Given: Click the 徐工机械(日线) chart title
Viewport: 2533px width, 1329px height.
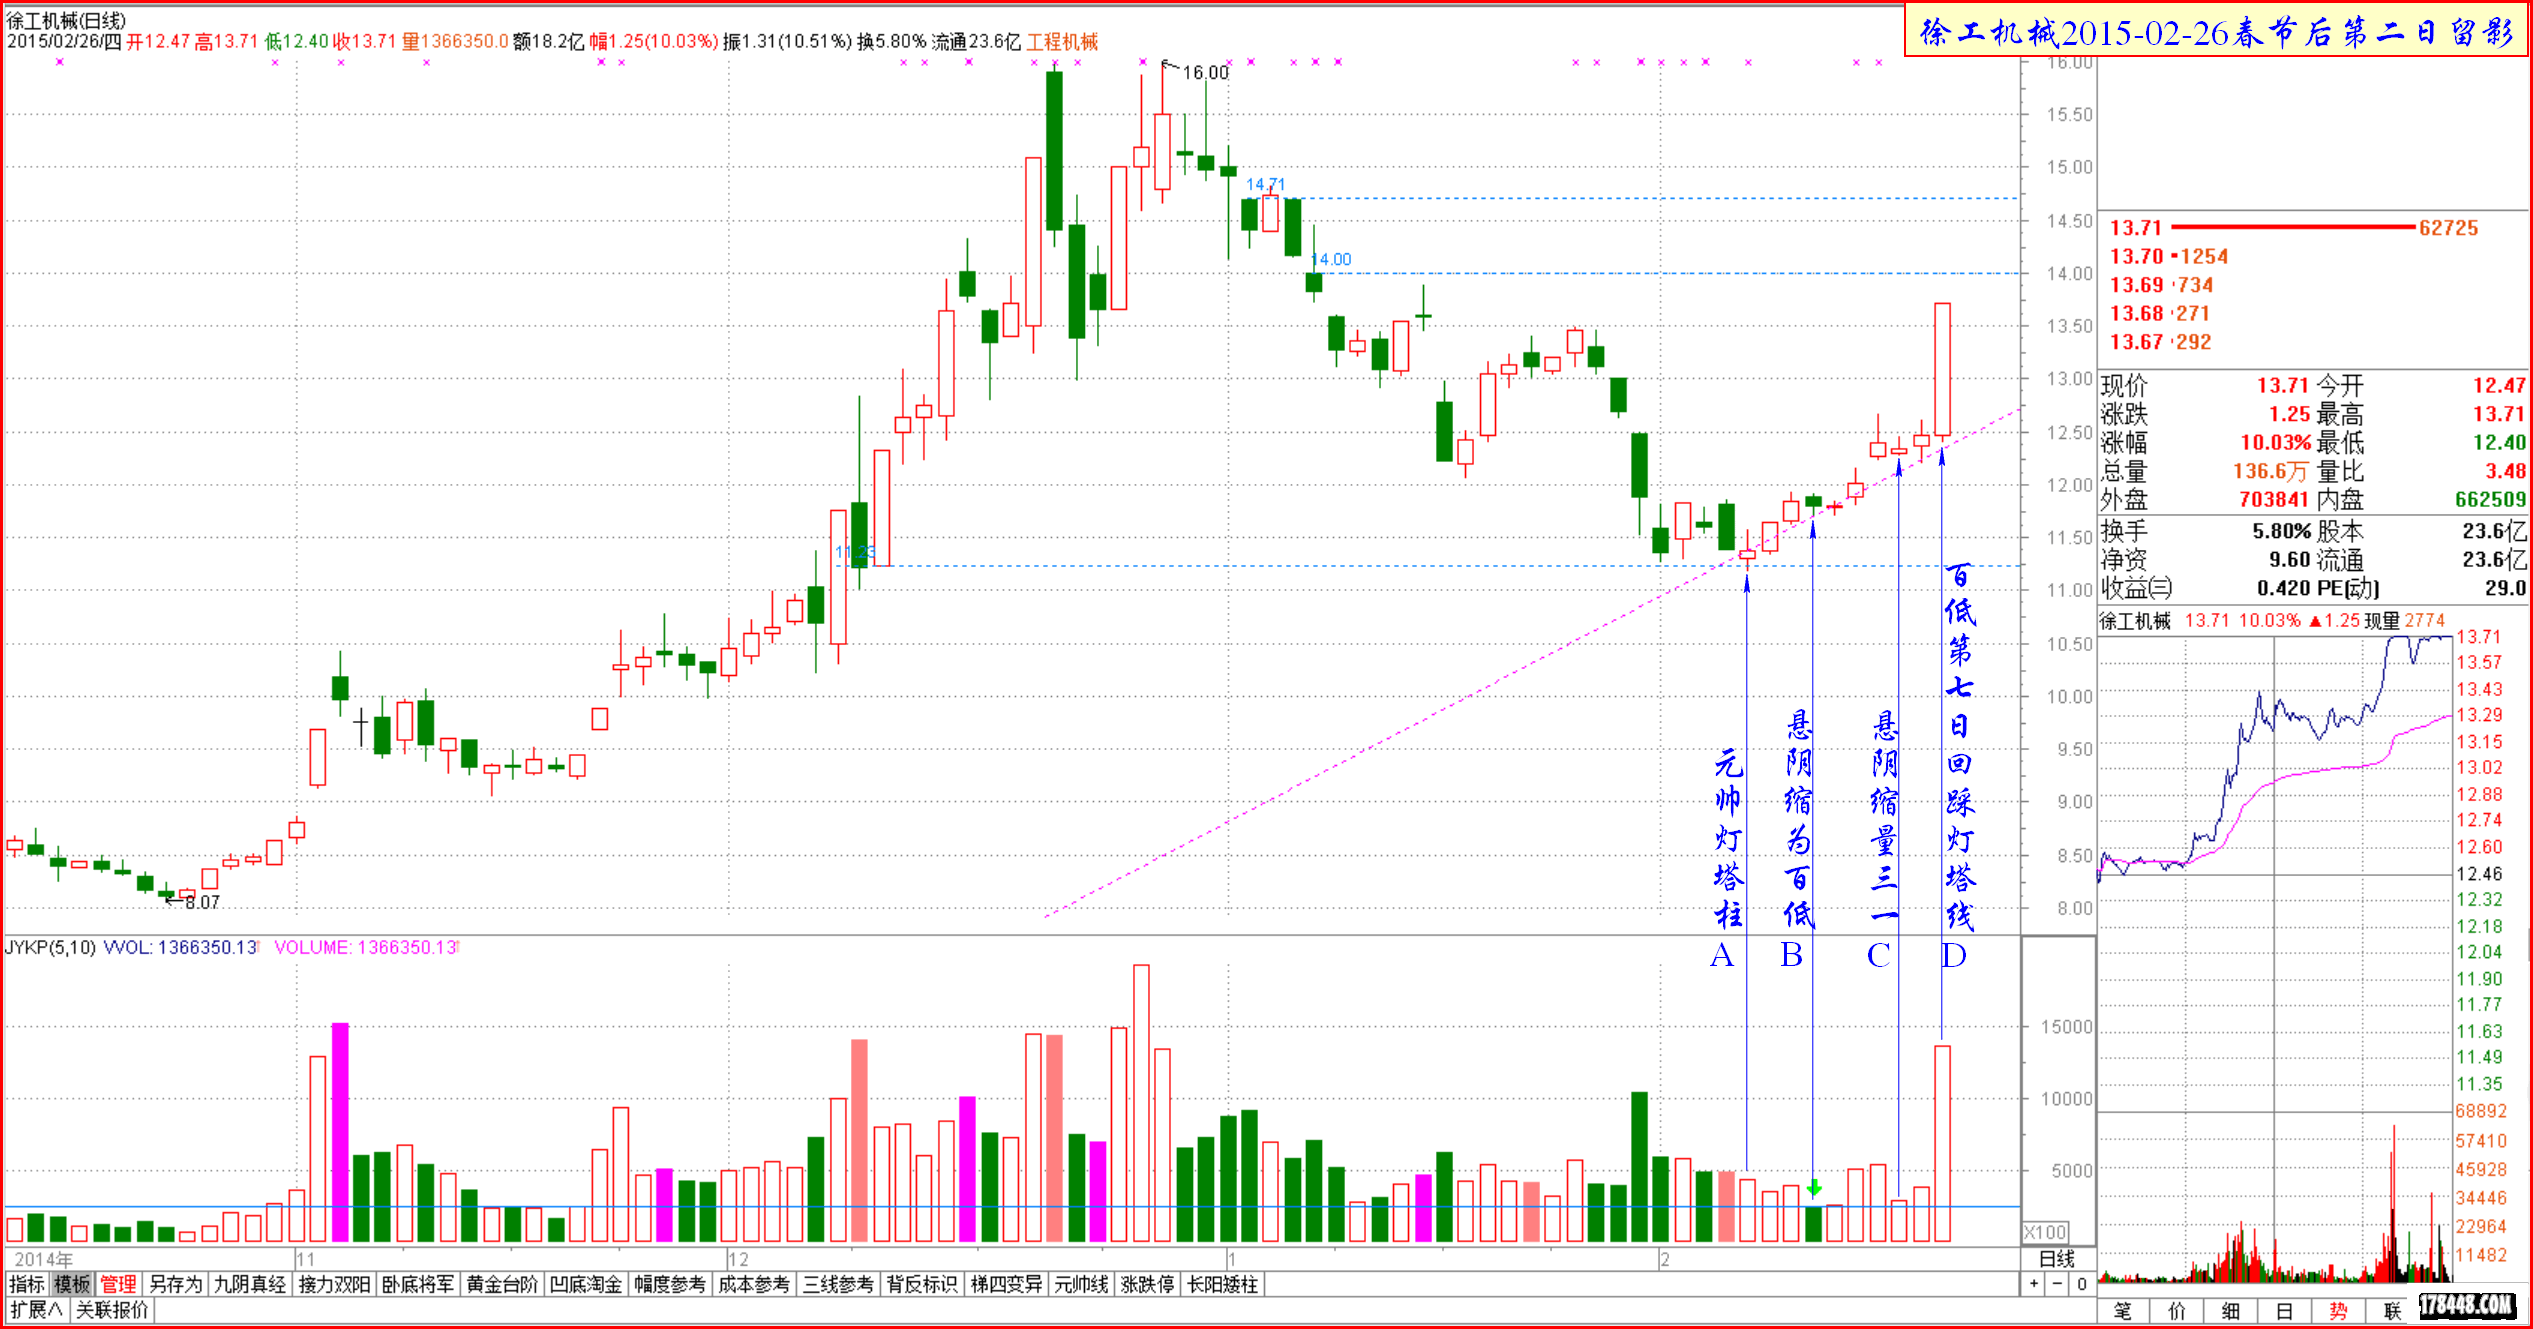Looking at the screenshot, I should click(66, 20).
